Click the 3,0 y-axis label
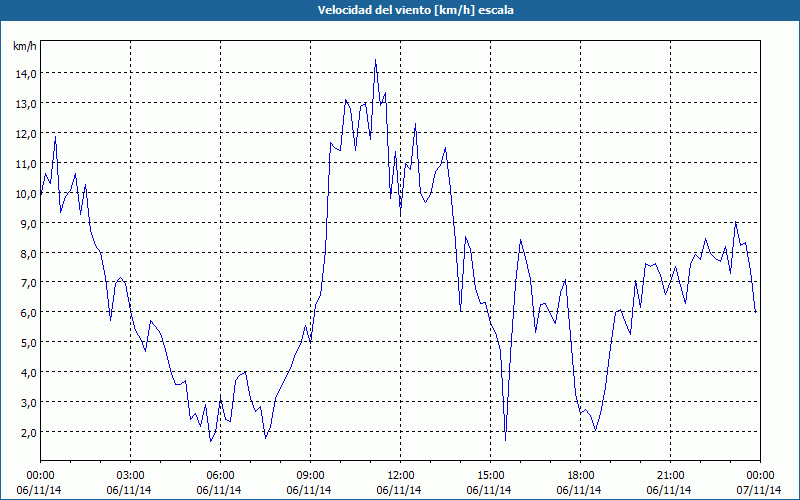 [x=29, y=403]
